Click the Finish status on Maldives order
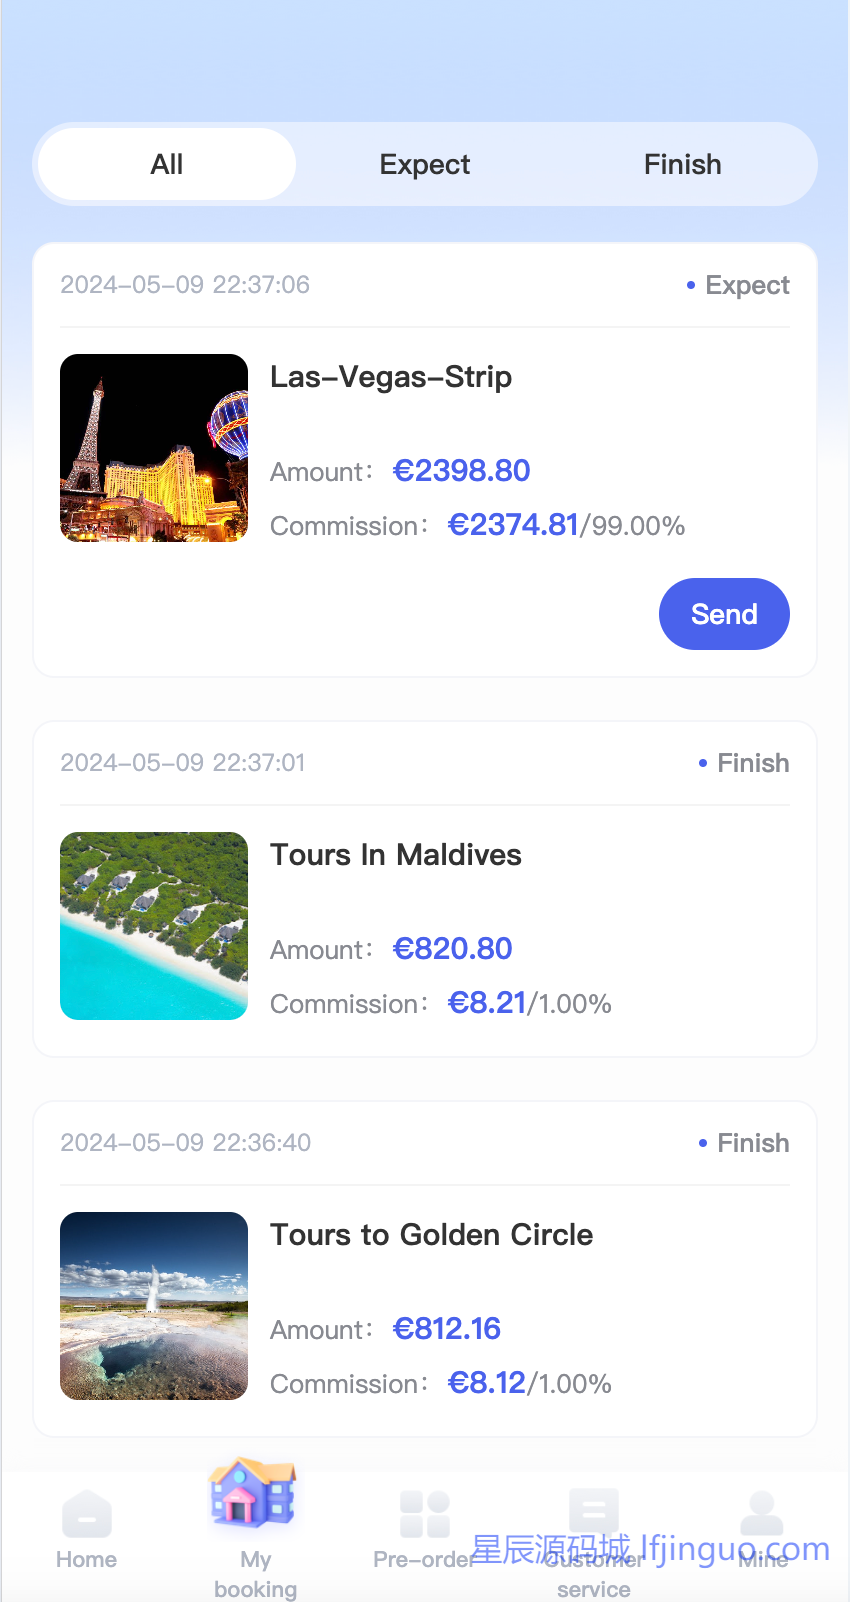850x1602 pixels. tap(752, 764)
